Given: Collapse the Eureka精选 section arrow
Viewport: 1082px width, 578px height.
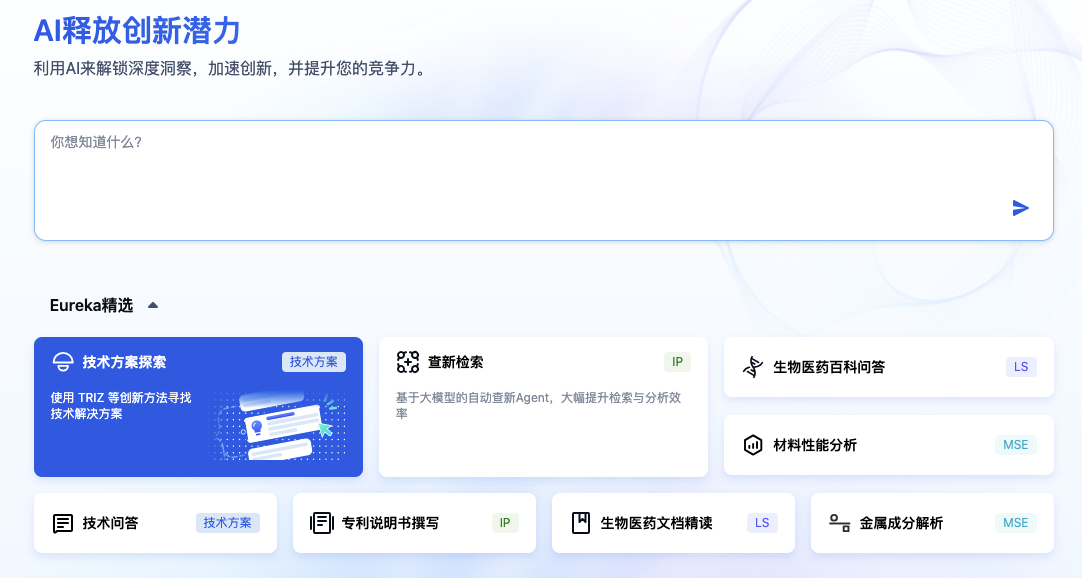Looking at the screenshot, I should pos(153,306).
